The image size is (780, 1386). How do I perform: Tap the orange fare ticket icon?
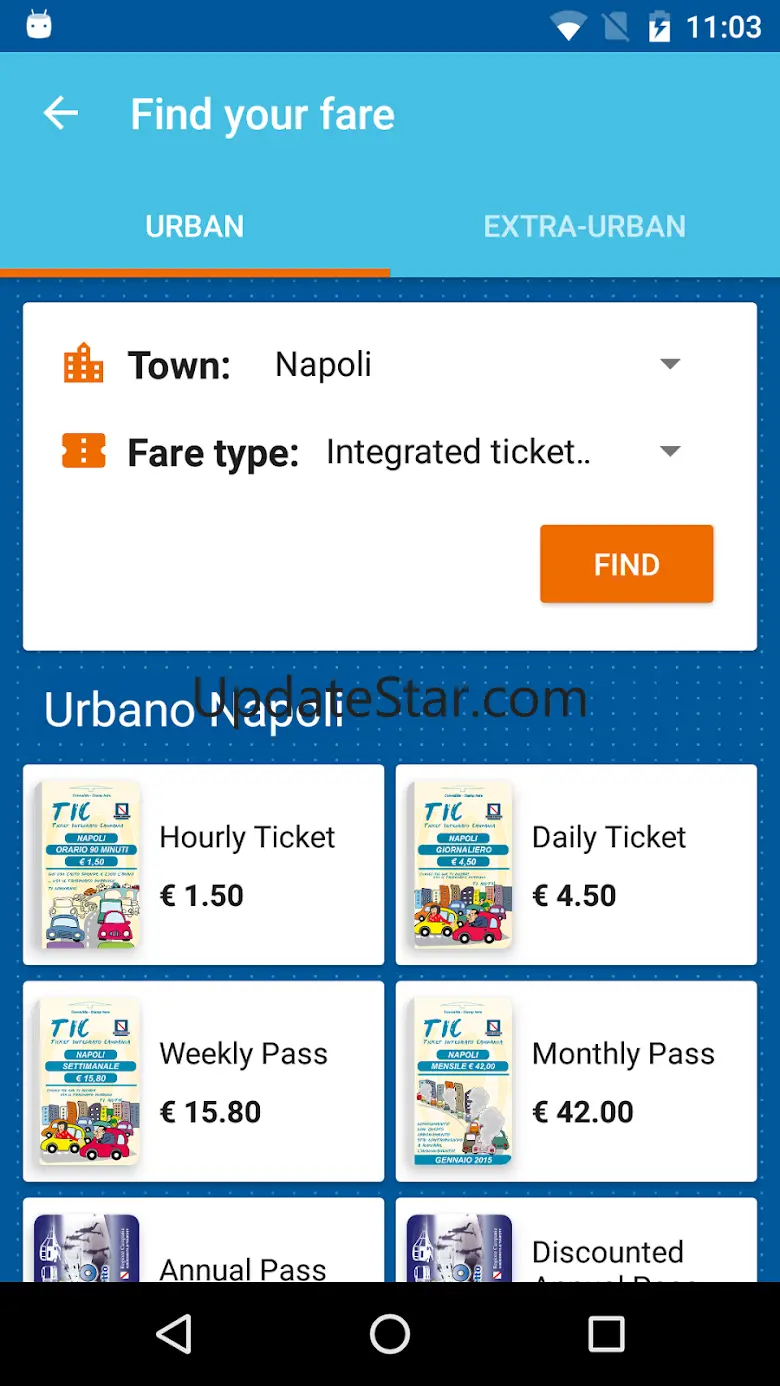[83, 451]
